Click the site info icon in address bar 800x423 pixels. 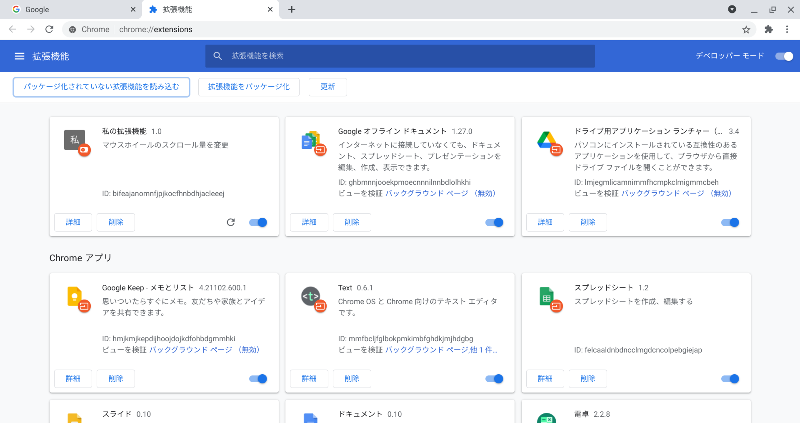pos(72,30)
